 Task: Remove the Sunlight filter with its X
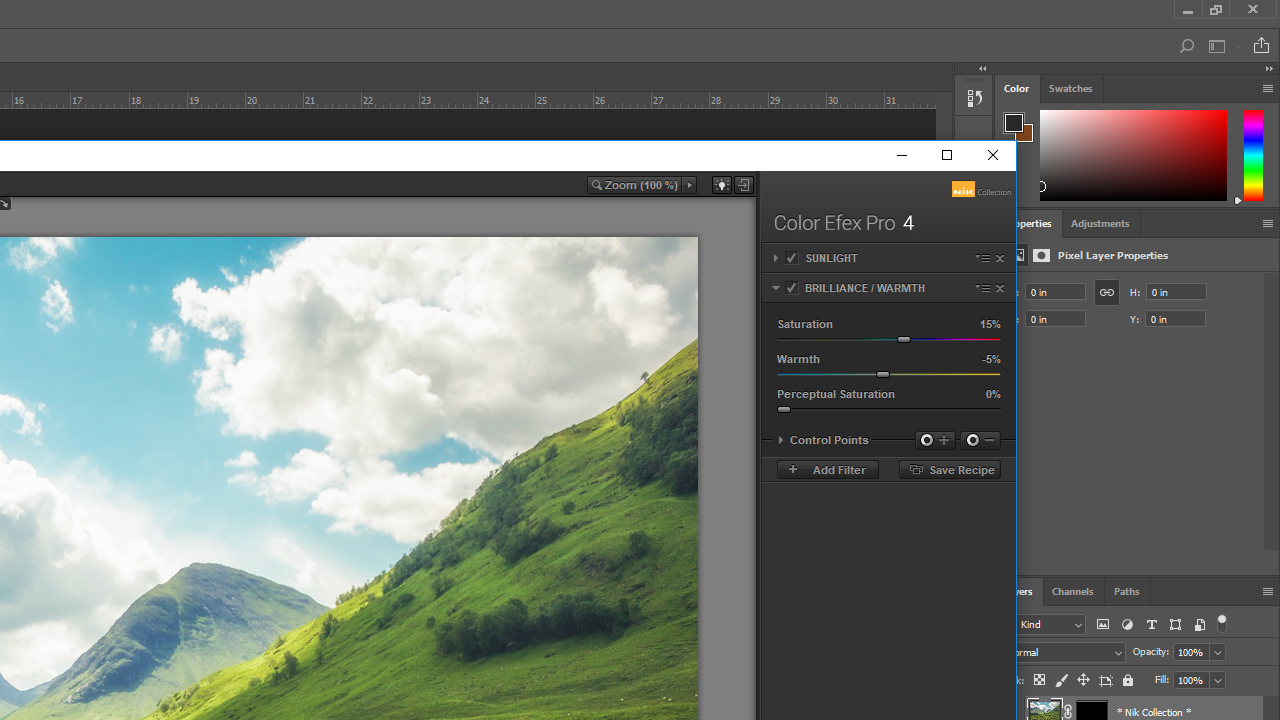point(1000,259)
